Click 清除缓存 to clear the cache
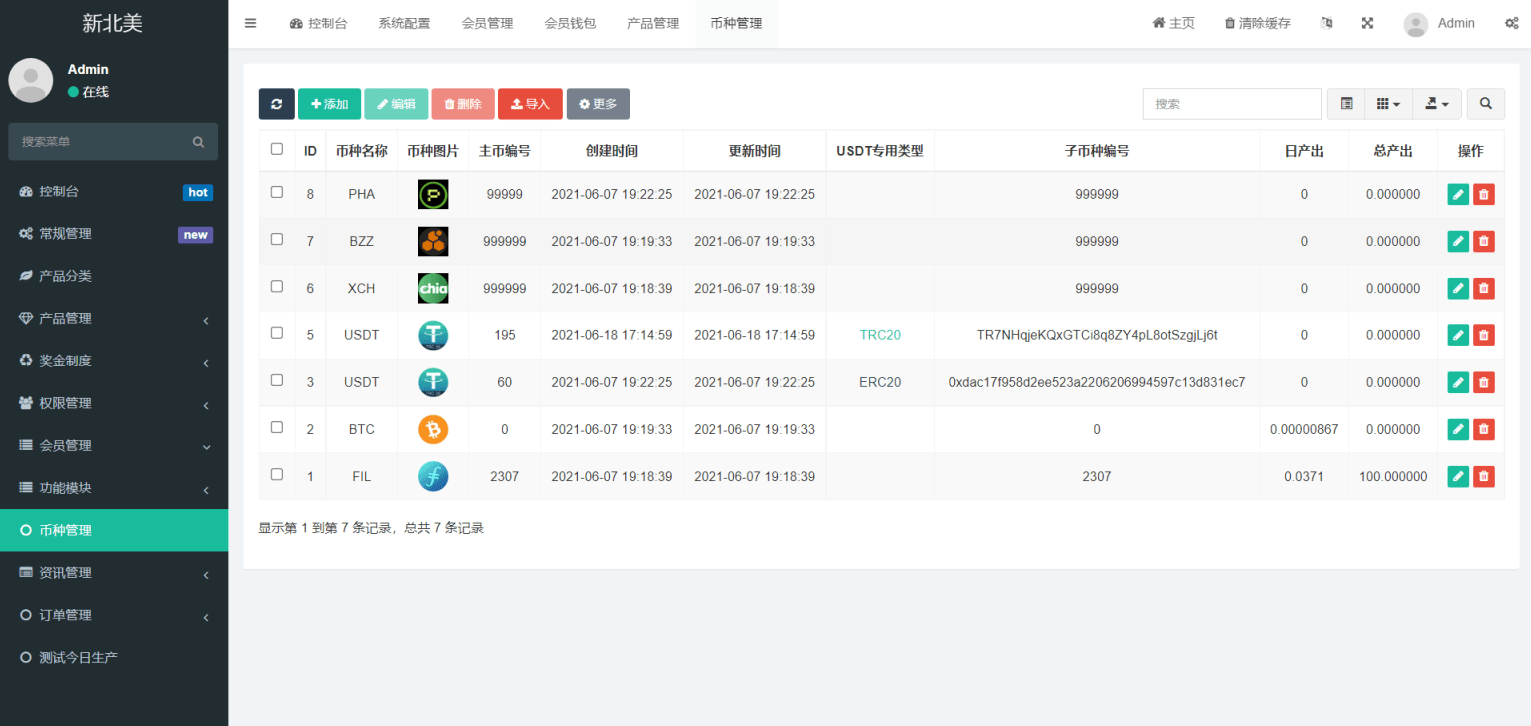Screen dimensions: 1531x726 pyautogui.click(x=1255, y=22)
